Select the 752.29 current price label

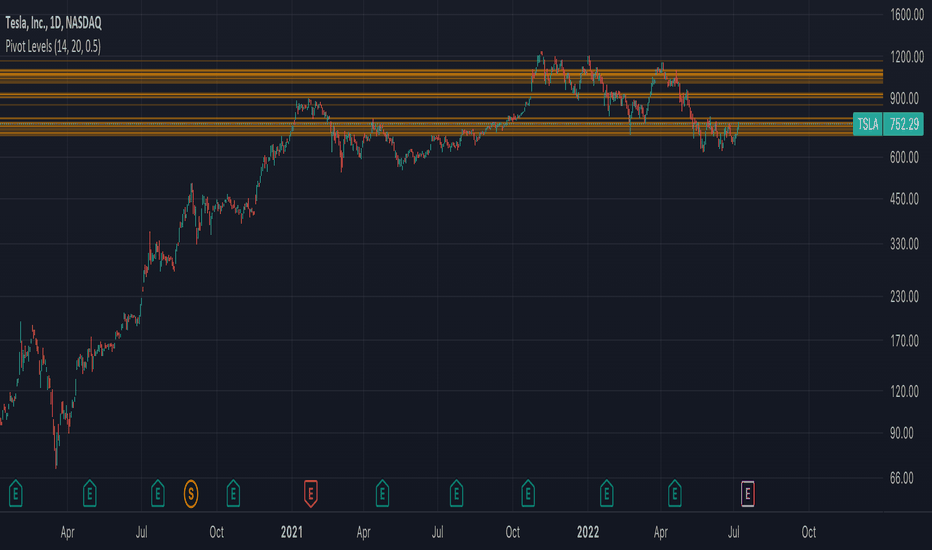coord(903,124)
